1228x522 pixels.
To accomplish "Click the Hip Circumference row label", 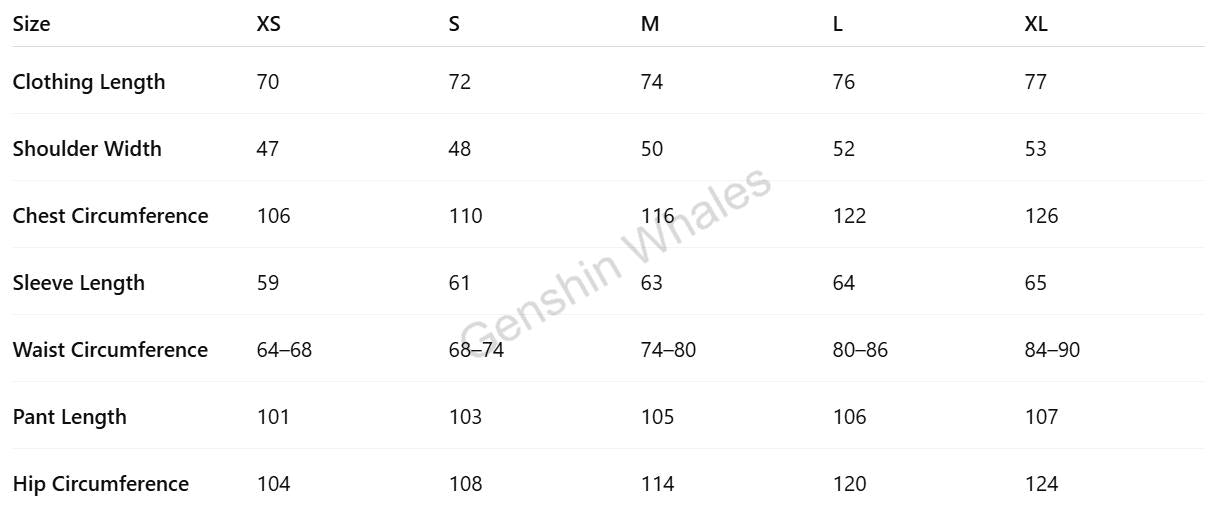I will click(101, 484).
